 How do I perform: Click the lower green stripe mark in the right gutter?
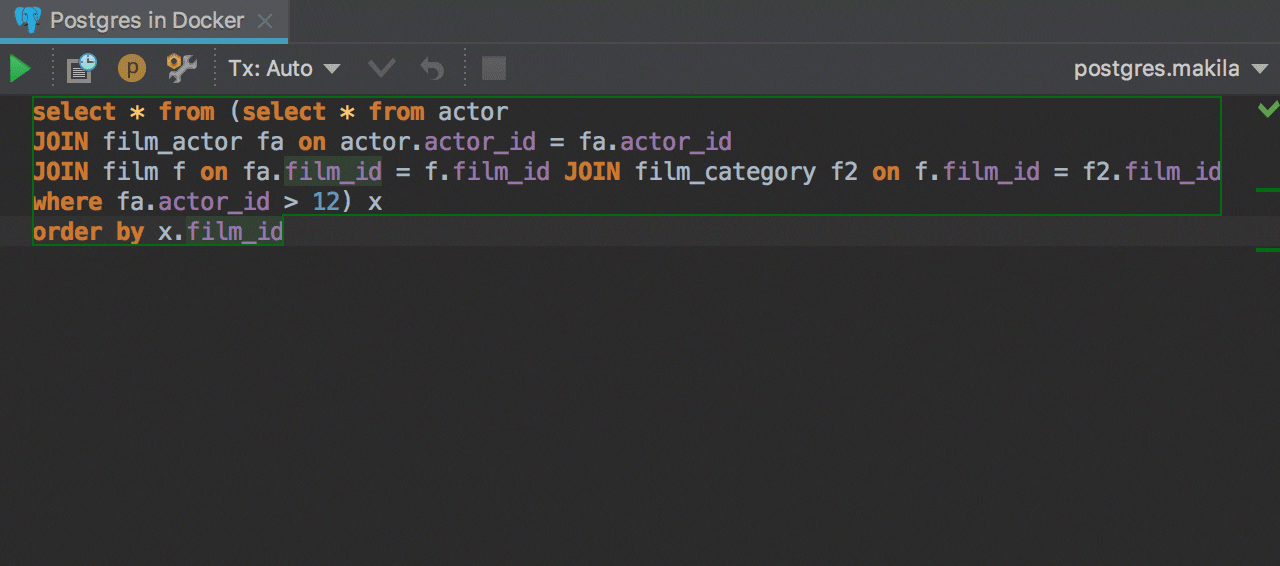1267,249
